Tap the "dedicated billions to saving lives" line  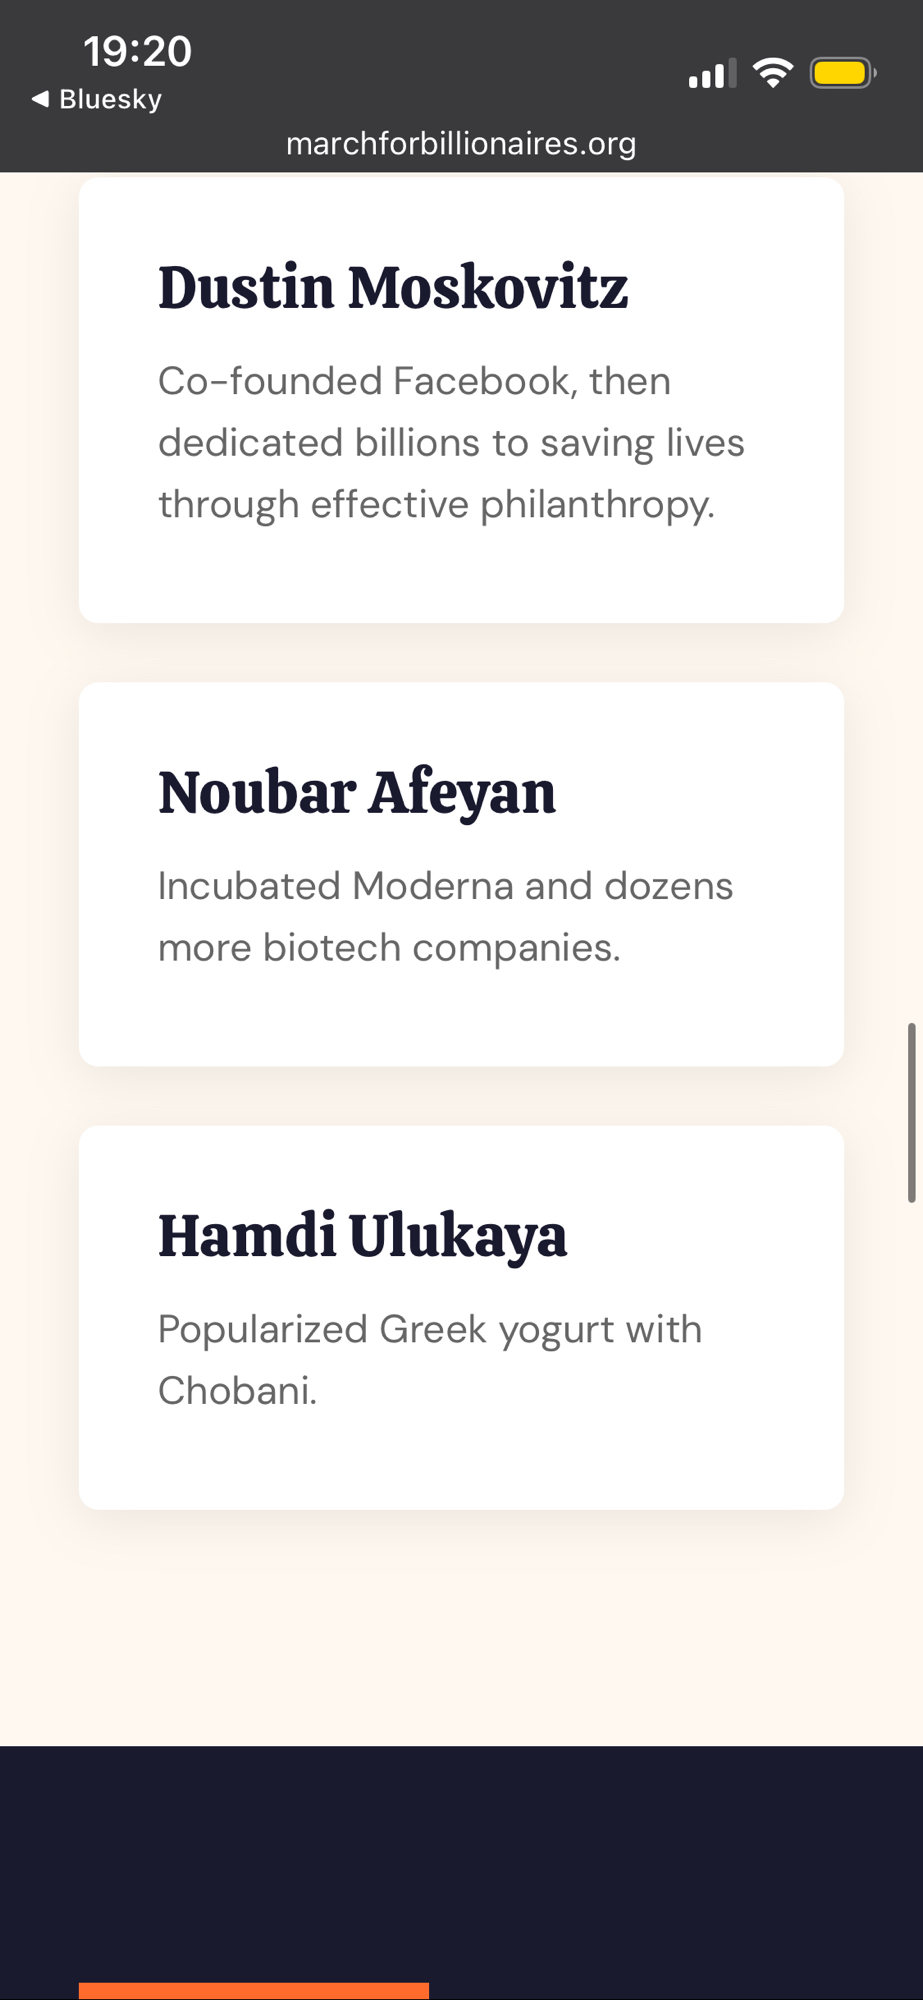pos(451,443)
